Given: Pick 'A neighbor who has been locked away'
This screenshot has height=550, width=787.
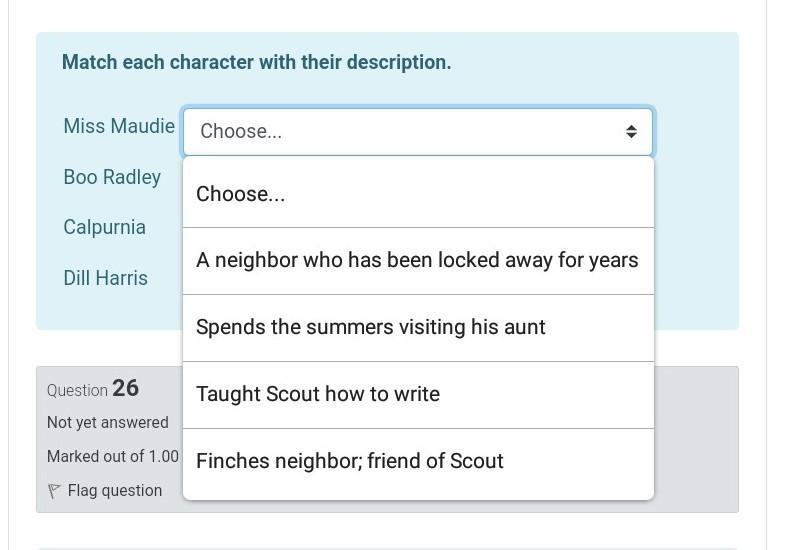Looking at the screenshot, I should coord(417,260).
